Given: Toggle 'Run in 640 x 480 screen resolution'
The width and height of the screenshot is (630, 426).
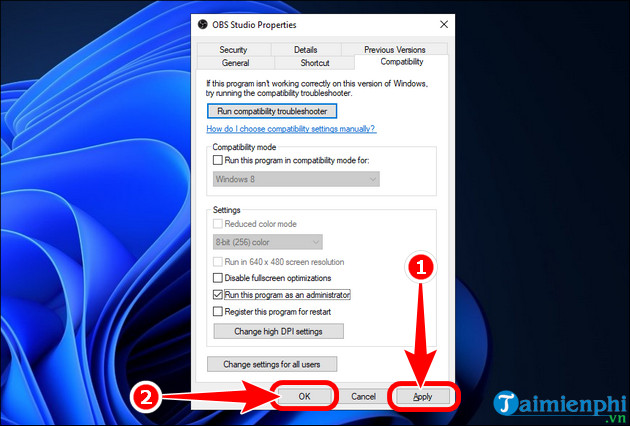Looking at the screenshot, I should coord(217,262).
